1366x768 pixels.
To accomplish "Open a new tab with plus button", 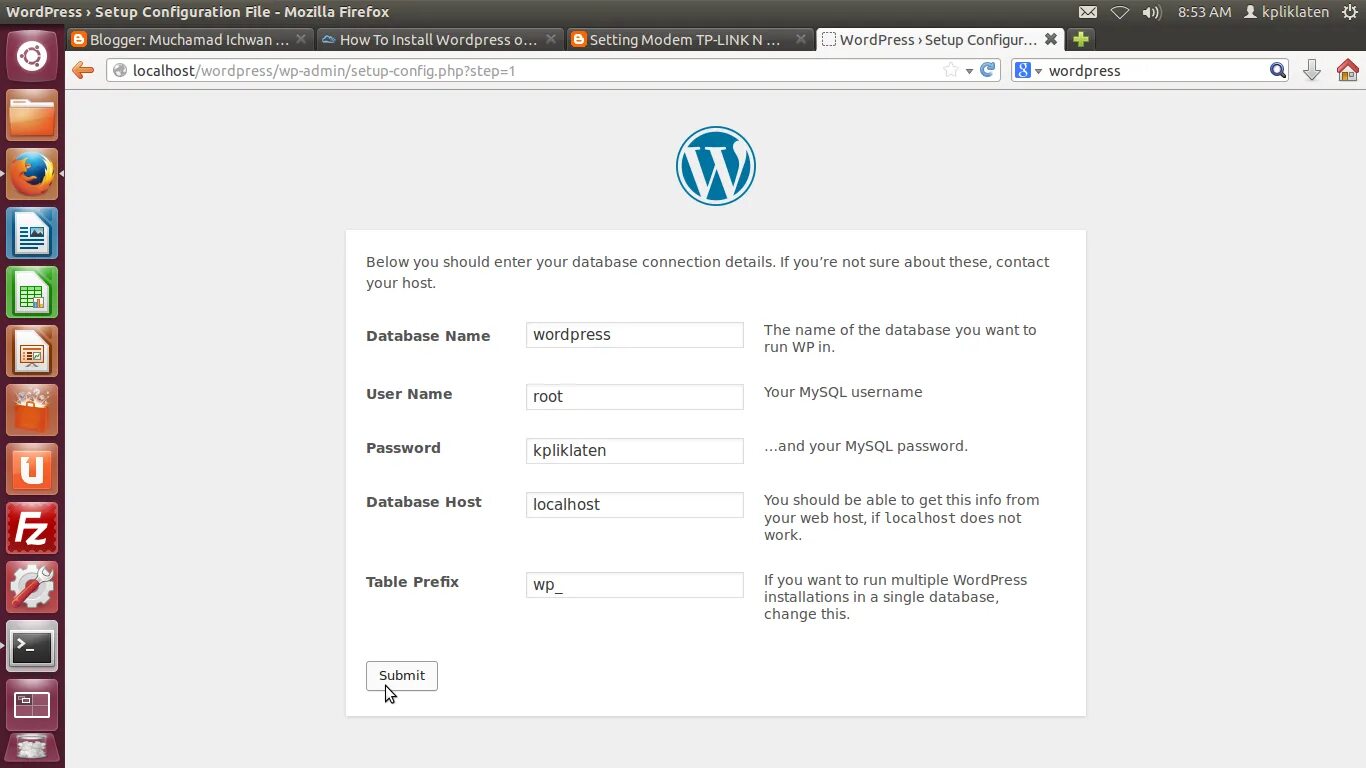I will pos(1080,40).
